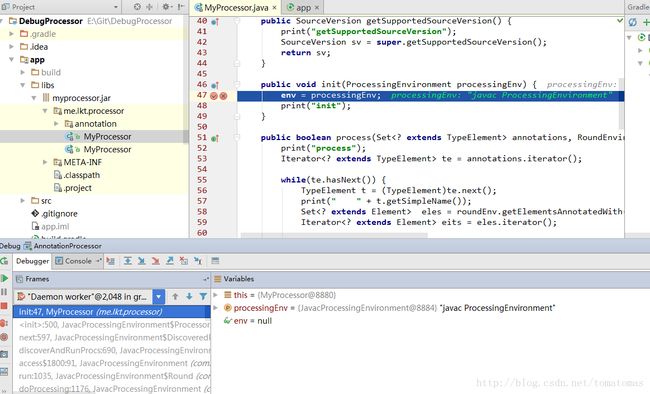Open the .gitignore file

(x=59, y=214)
